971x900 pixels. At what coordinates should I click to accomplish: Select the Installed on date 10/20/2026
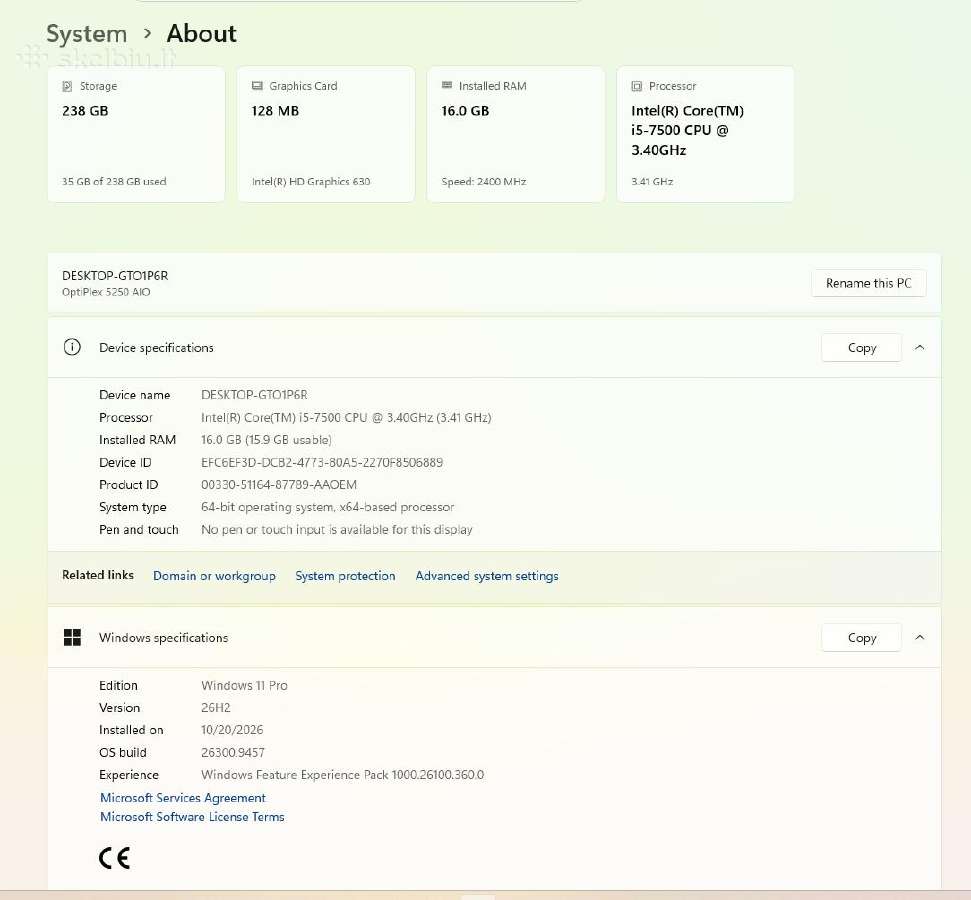coord(232,730)
